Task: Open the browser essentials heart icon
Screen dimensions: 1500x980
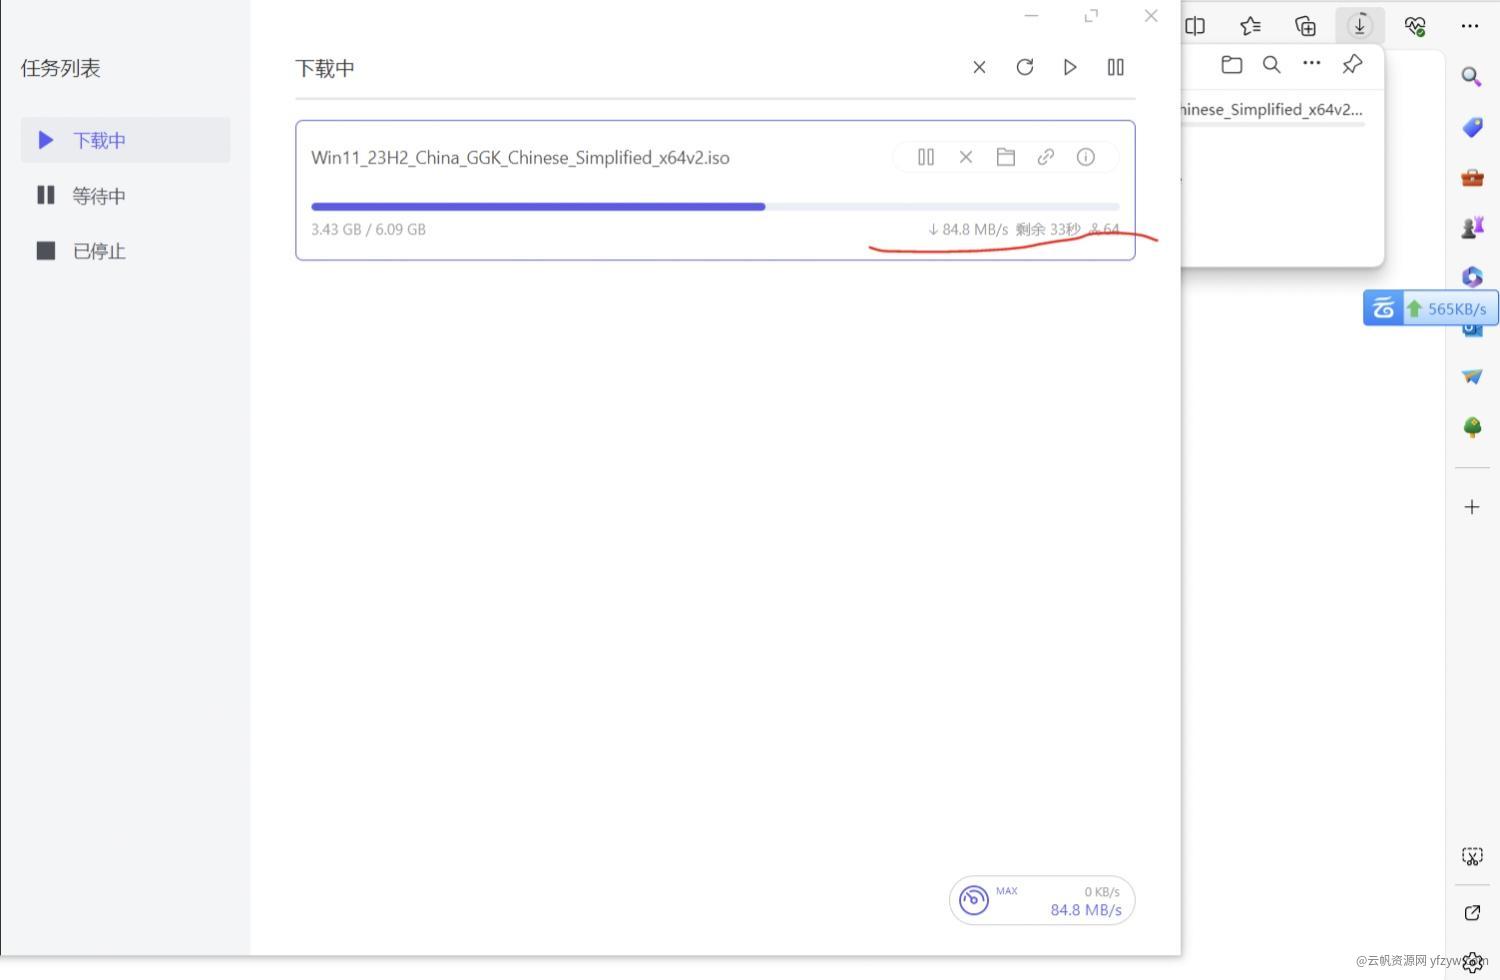Action: [1415, 26]
